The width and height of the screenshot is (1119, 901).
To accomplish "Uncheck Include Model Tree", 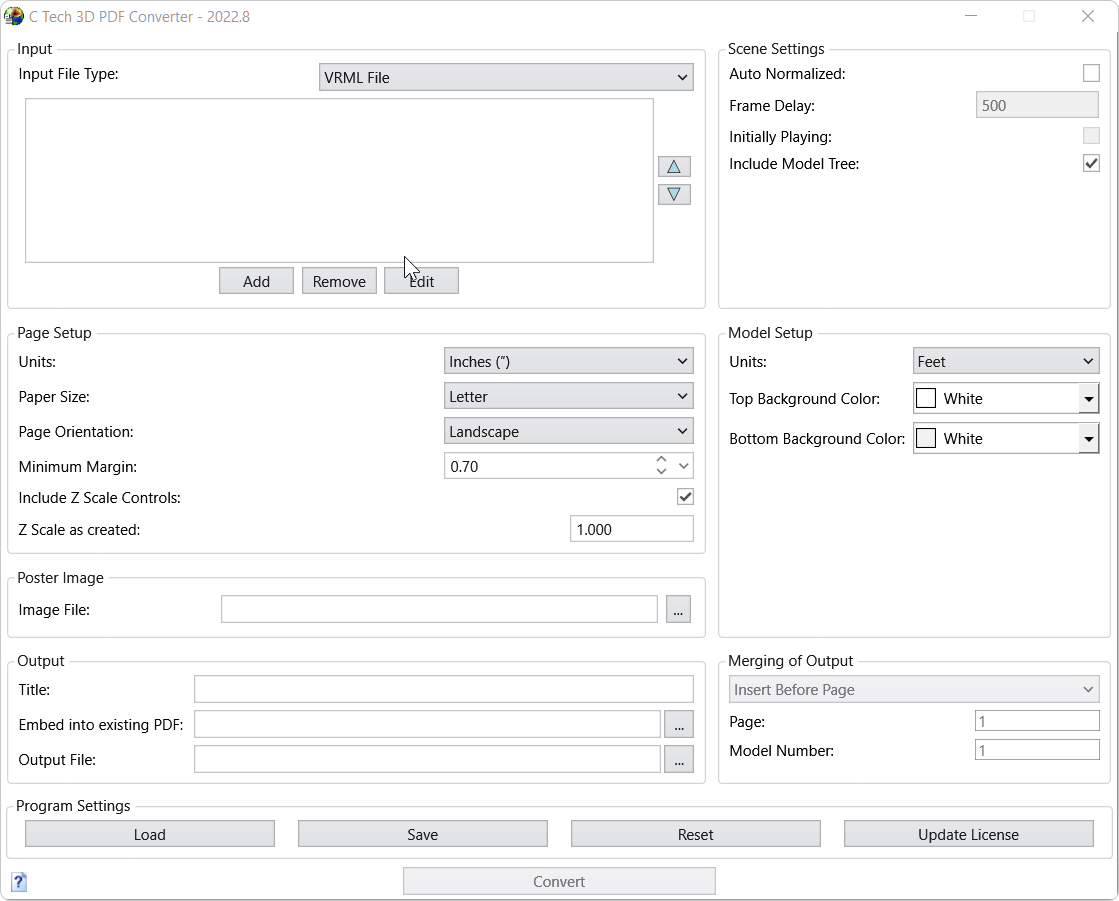I will [x=1091, y=163].
